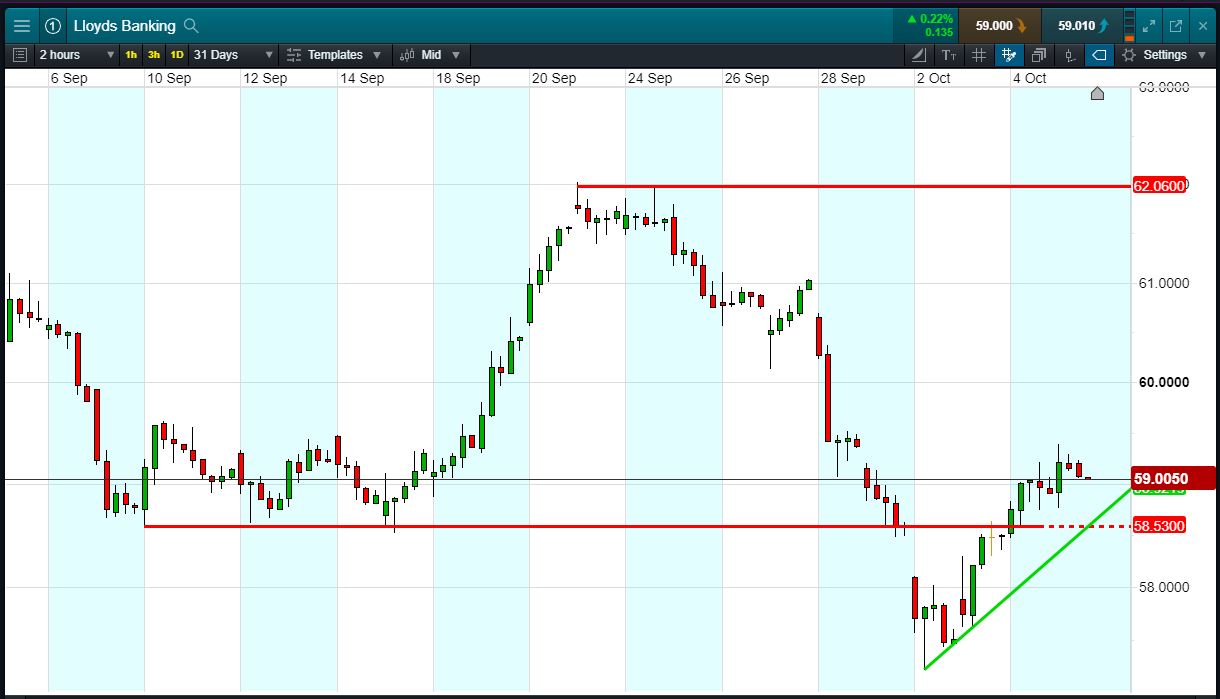Toggle the chart gridlines
1220x699 pixels.
(979, 55)
